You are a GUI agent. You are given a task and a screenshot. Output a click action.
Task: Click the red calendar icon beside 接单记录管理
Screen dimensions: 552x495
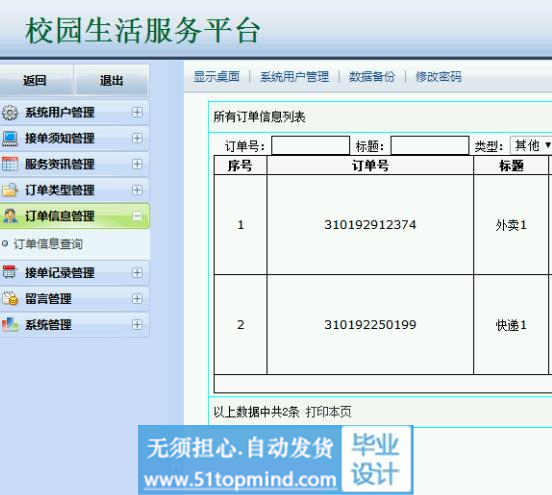[x=10, y=272]
